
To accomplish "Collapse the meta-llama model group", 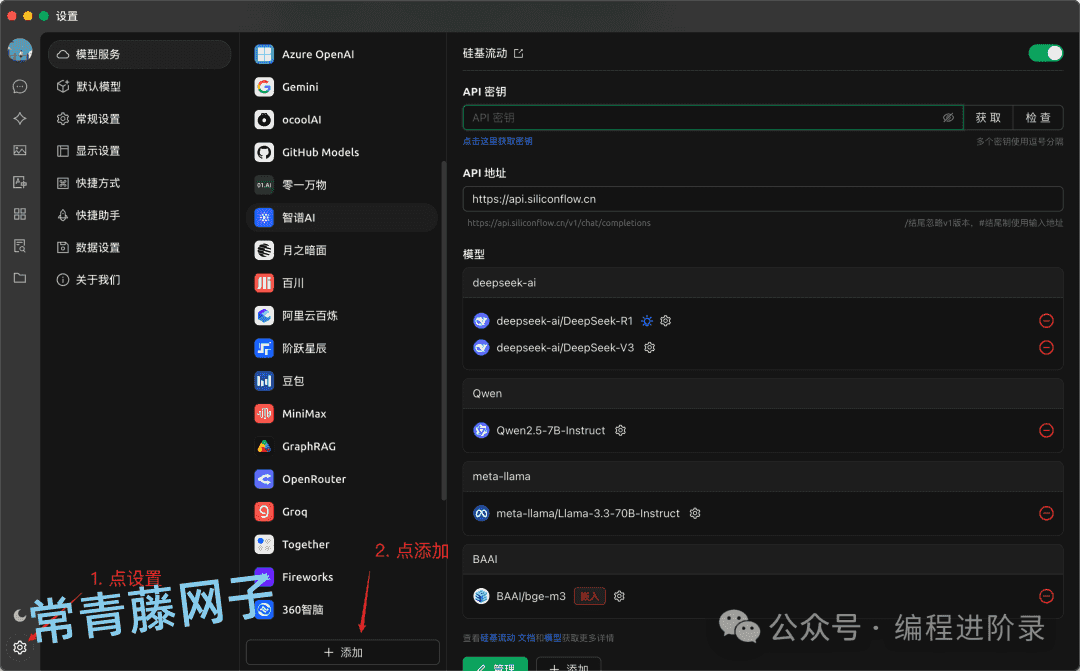I will [x=763, y=476].
